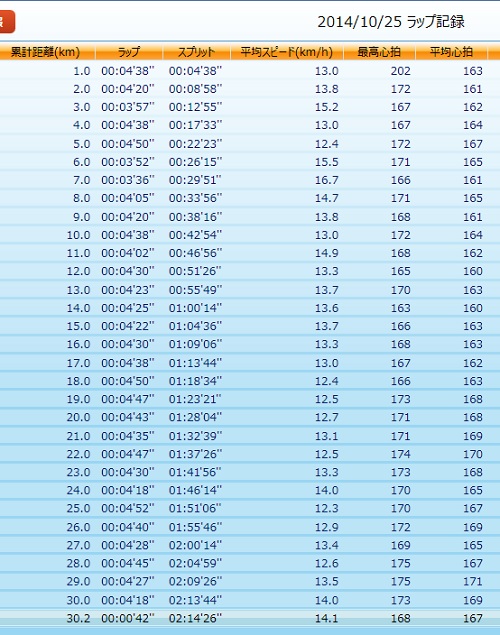The image size is (500, 635).
Task: Click the スプリット column header
Action: pyautogui.click(x=196, y=53)
